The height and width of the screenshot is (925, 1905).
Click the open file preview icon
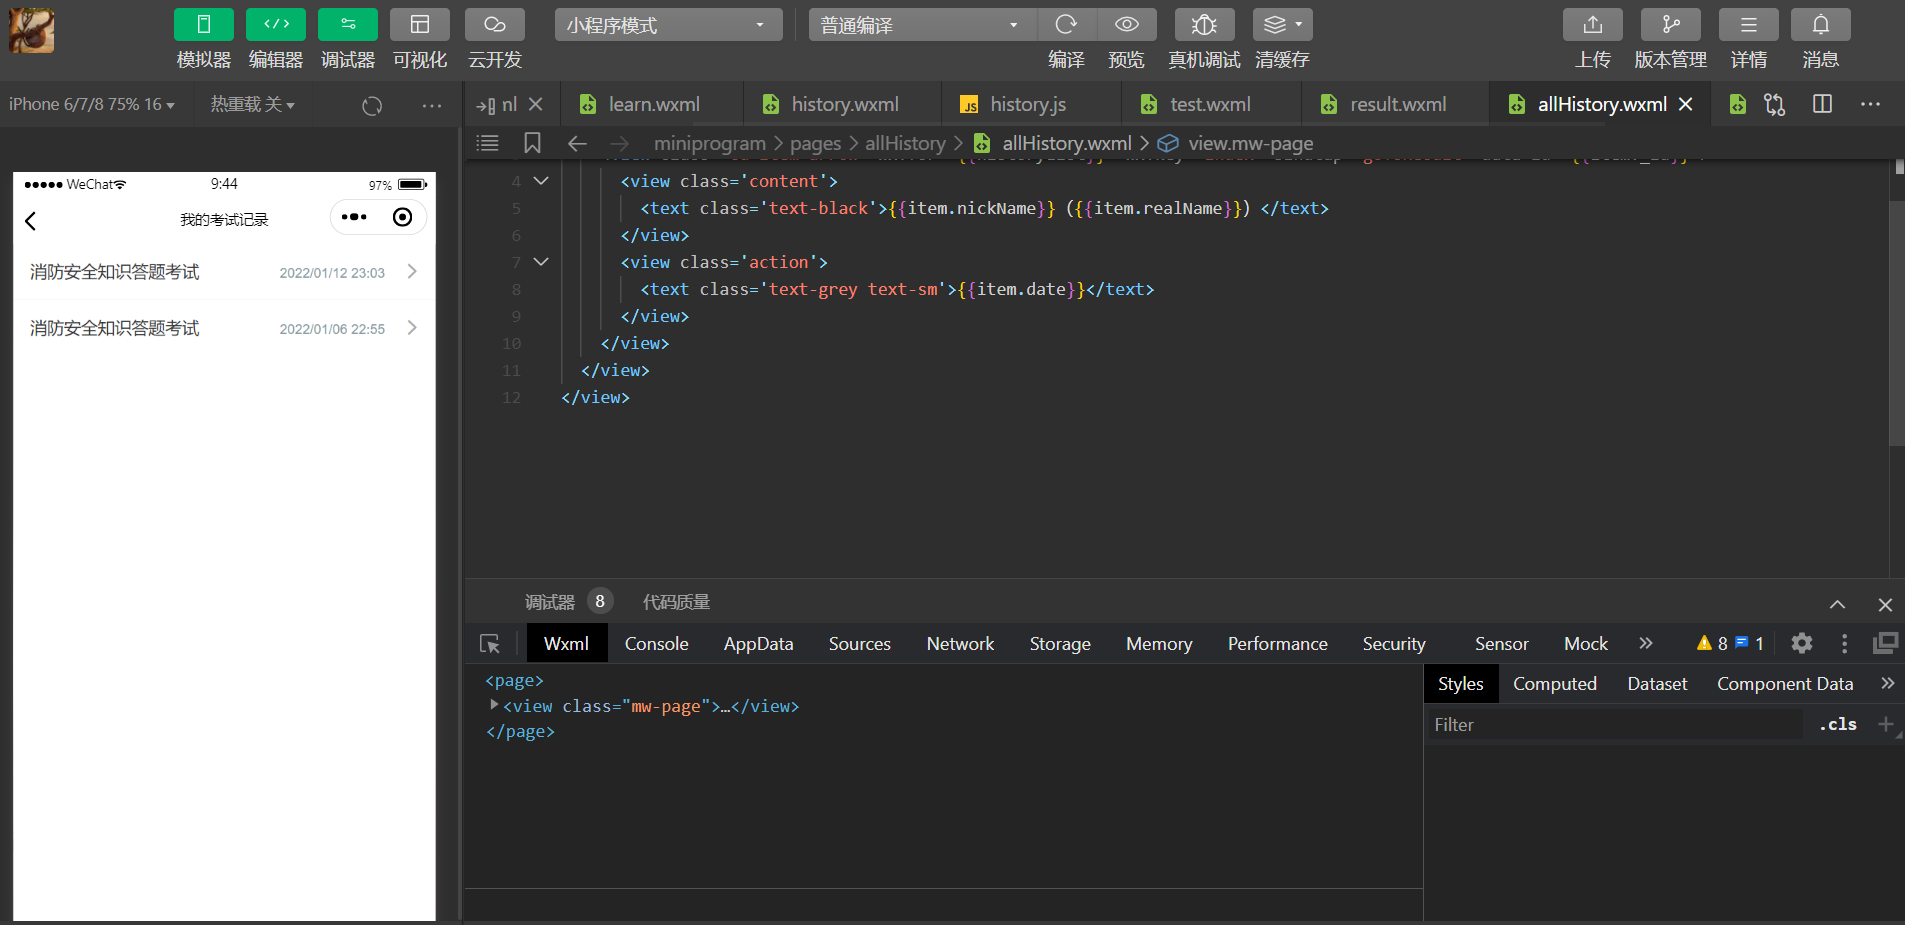point(1738,104)
